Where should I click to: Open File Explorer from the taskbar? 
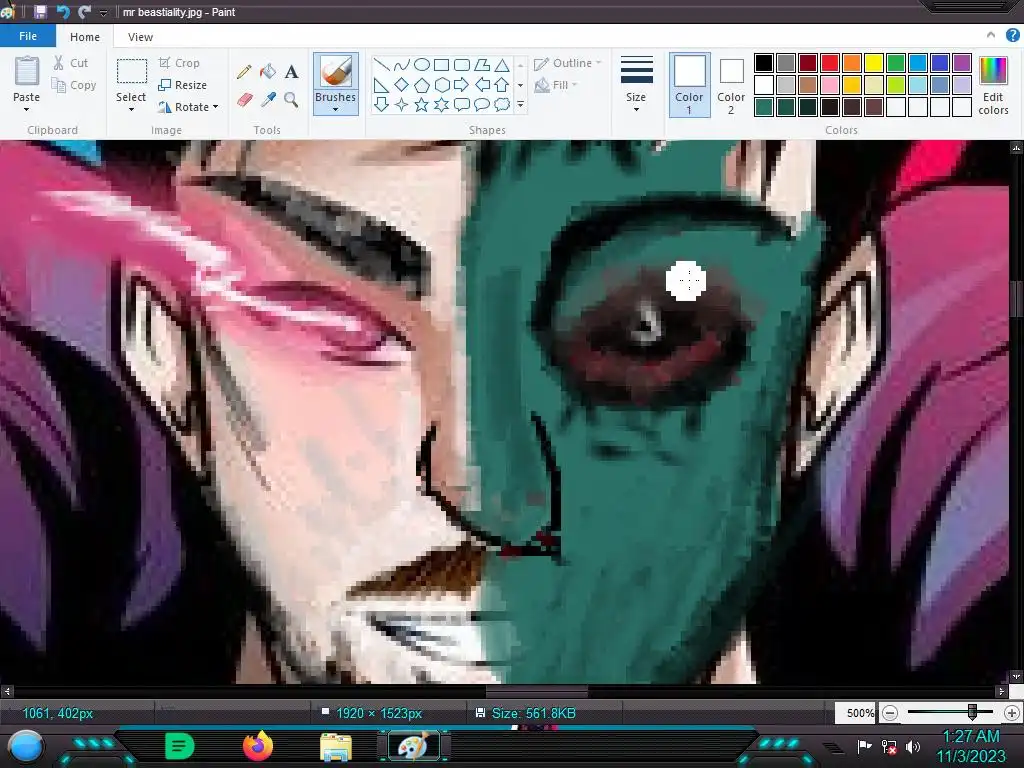(336, 747)
